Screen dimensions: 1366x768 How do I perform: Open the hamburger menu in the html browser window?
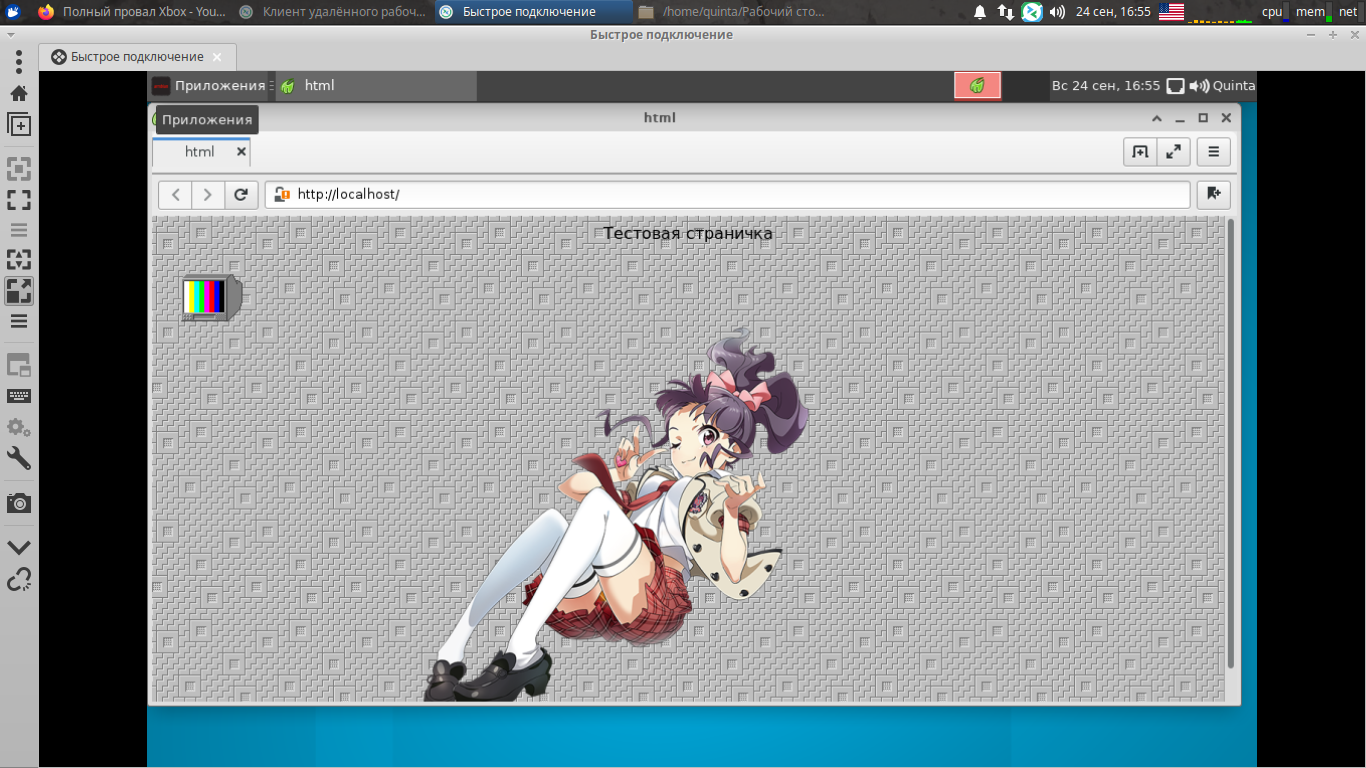(x=1213, y=152)
